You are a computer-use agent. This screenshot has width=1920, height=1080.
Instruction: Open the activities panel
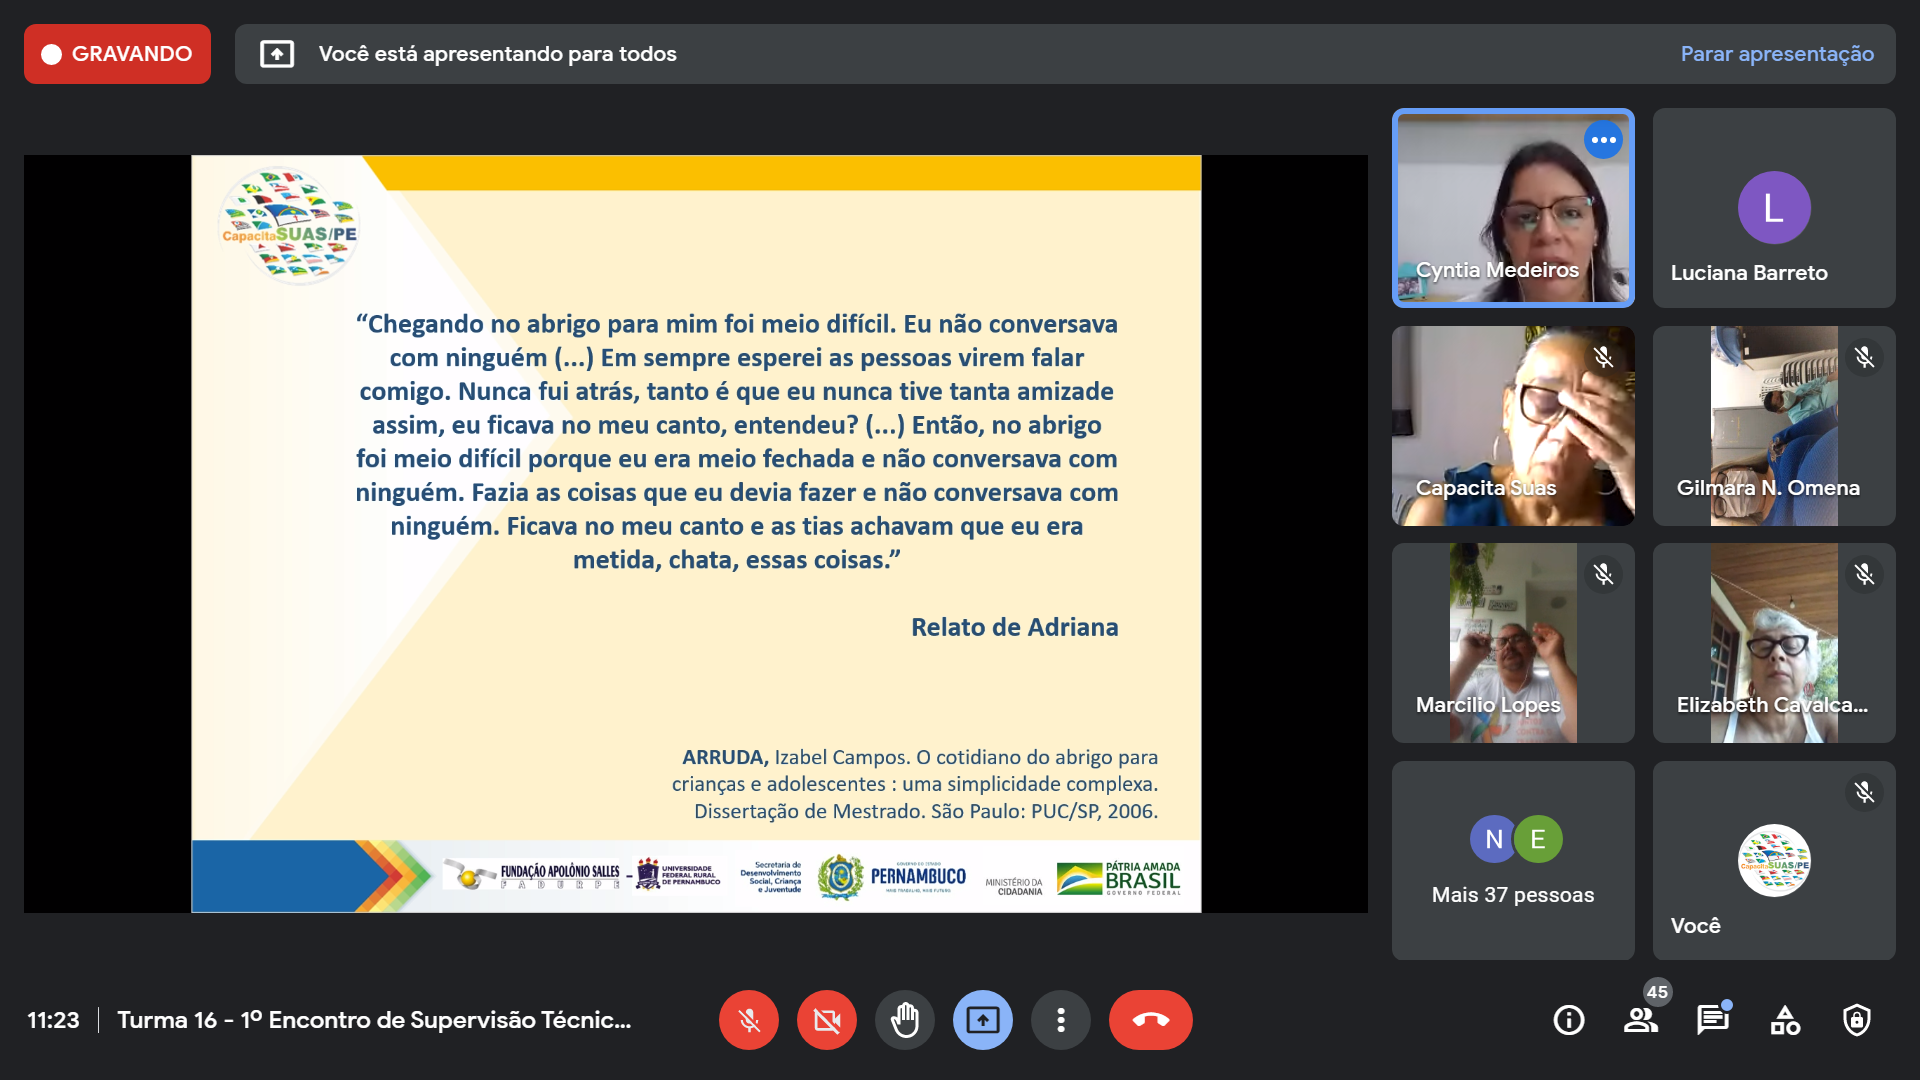click(x=1784, y=1020)
